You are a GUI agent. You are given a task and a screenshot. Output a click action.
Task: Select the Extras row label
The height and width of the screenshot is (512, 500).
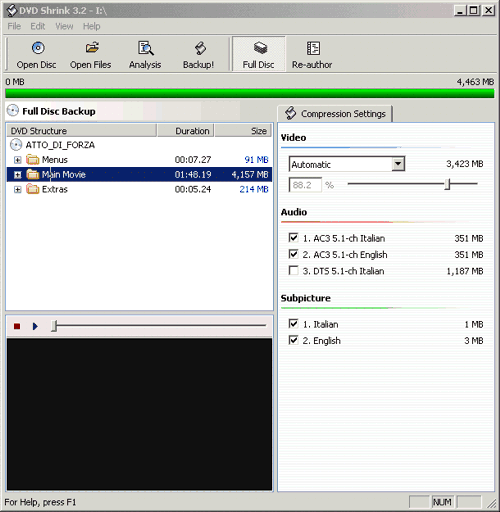pos(55,189)
